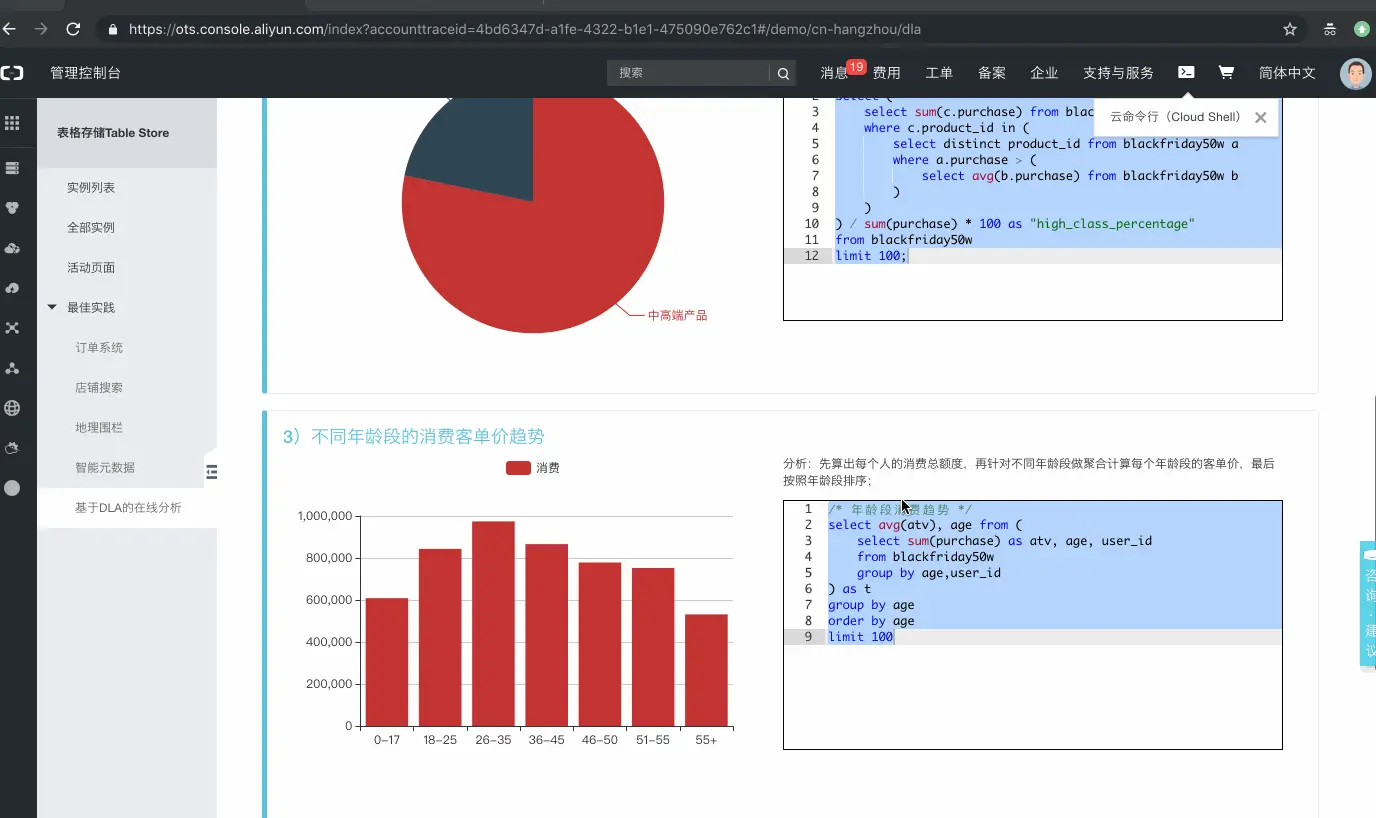Click the 55+ age bar
Screen dimensions: 1376x818
pyautogui.click(x=706, y=670)
